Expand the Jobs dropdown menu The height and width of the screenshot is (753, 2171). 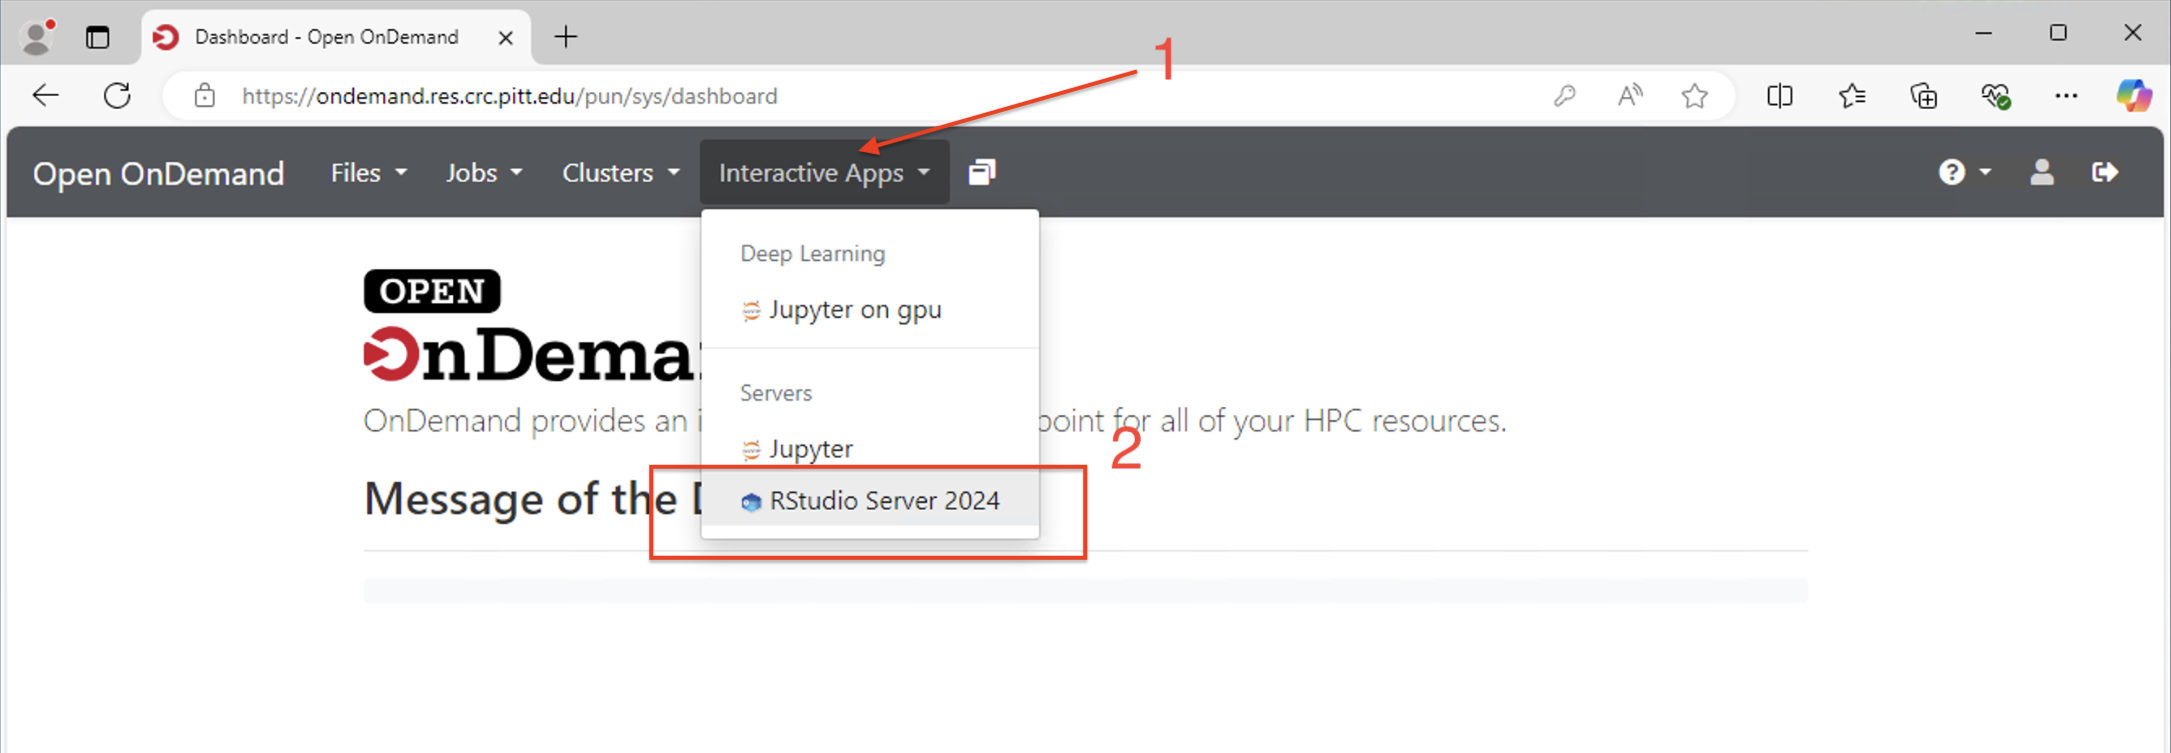pyautogui.click(x=484, y=173)
